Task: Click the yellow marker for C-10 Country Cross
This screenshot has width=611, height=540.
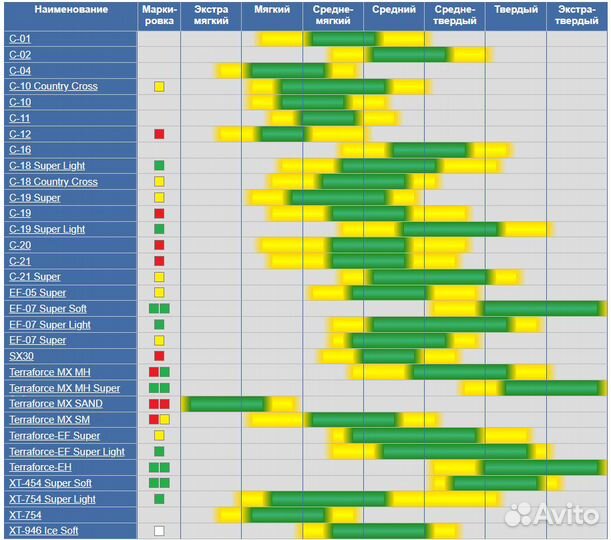Action: [159, 87]
